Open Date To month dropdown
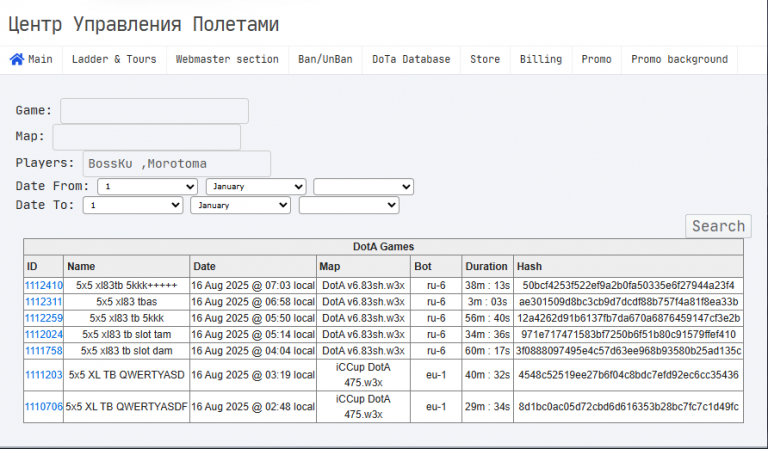 (240, 205)
